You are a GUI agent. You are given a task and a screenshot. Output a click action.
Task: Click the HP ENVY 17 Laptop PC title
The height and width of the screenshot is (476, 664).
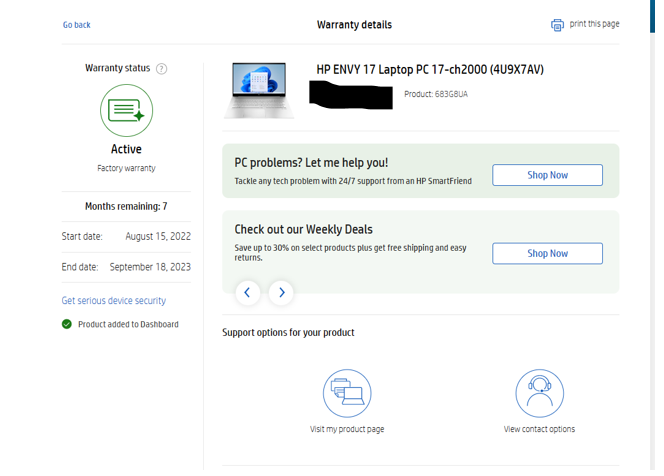[430, 69]
